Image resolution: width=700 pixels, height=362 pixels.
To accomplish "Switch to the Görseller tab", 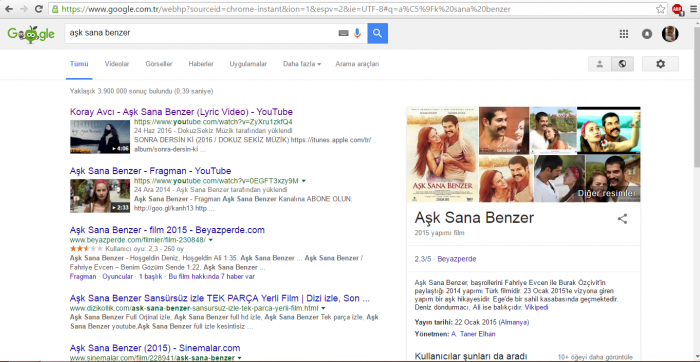I will coord(159,64).
